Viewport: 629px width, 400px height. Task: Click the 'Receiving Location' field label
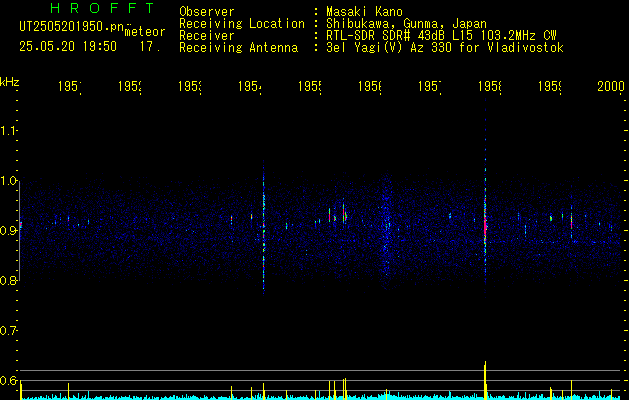[x=242, y=24]
